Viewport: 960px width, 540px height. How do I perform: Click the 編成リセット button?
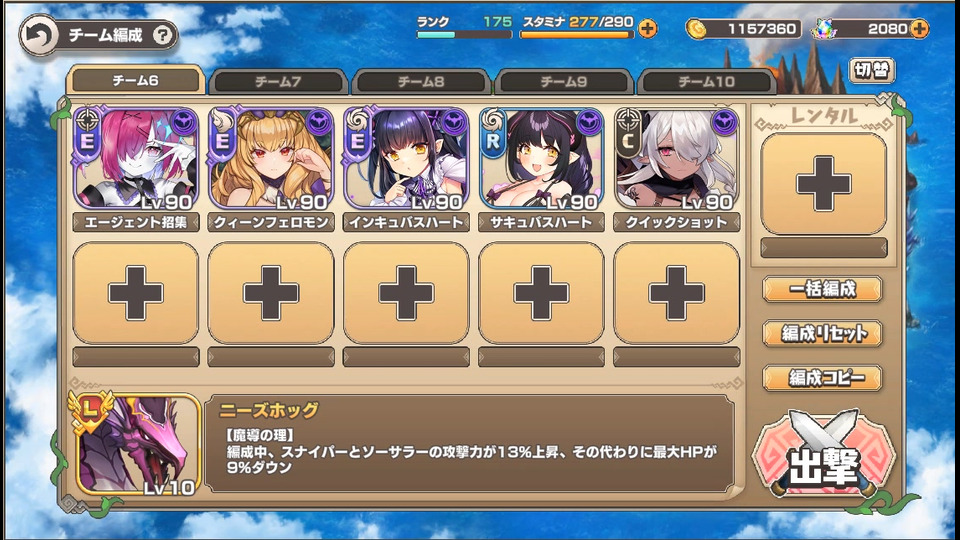click(x=822, y=334)
